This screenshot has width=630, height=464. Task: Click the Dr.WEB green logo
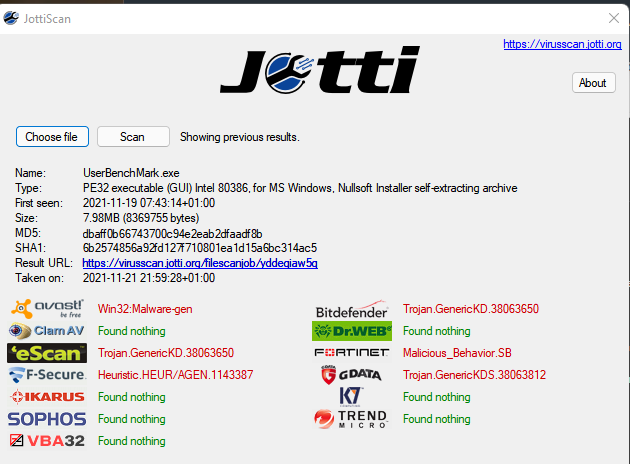pyautogui.click(x=352, y=331)
